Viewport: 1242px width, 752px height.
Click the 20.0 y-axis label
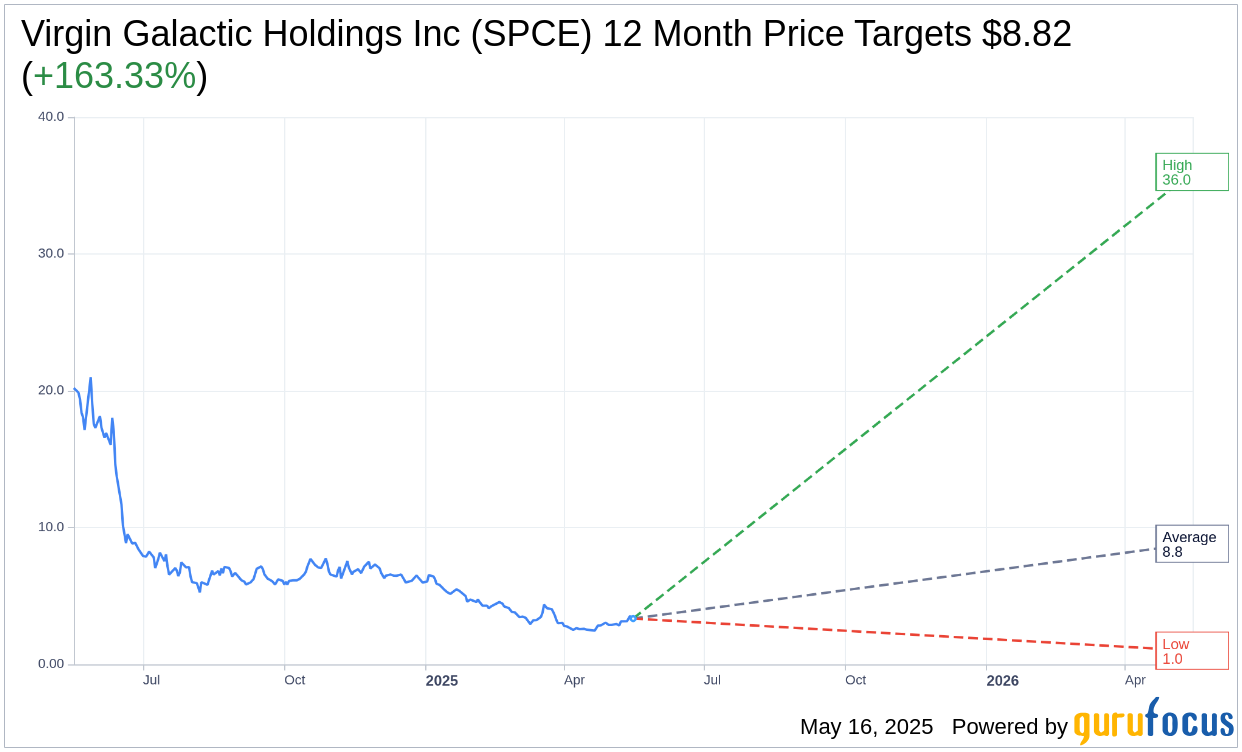click(51, 390)
